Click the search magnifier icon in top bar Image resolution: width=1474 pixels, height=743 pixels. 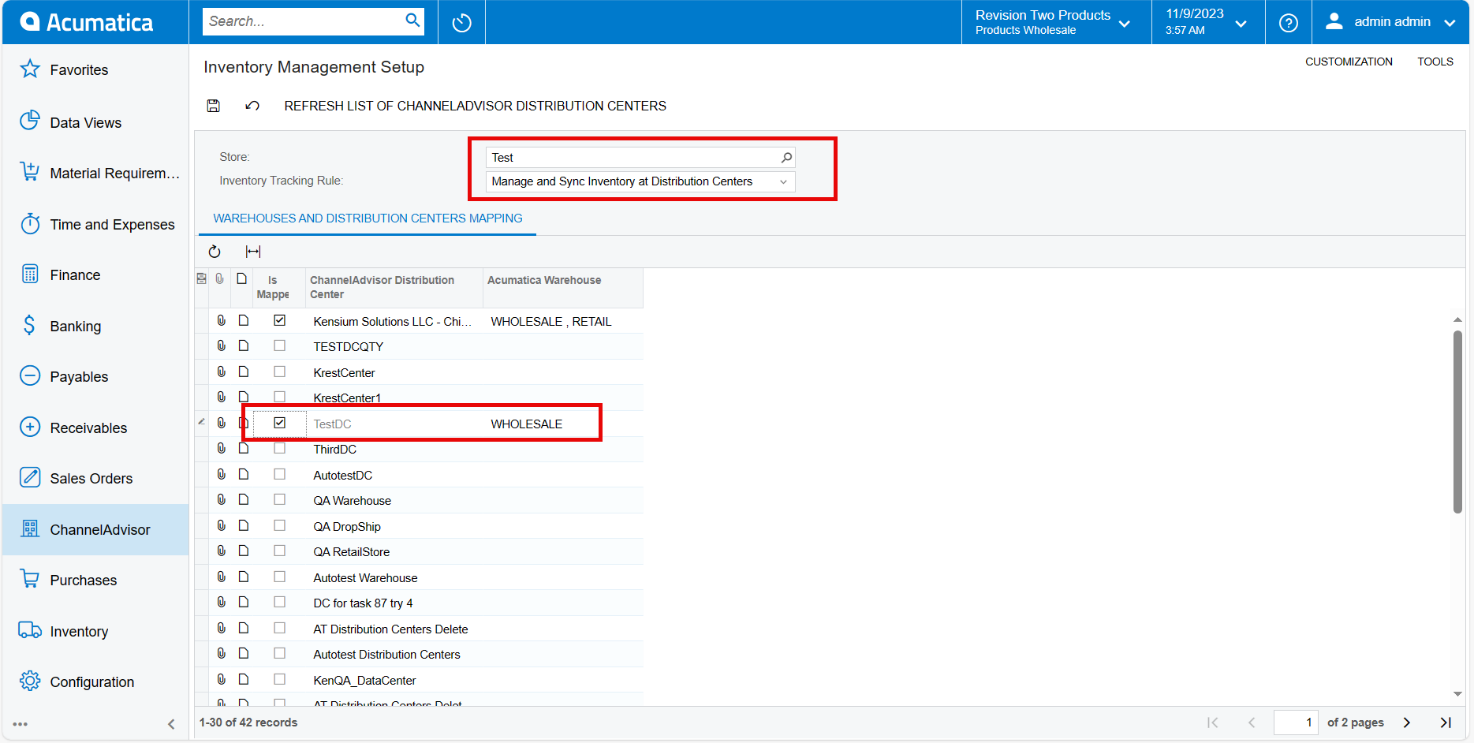(x=412, y=21)
